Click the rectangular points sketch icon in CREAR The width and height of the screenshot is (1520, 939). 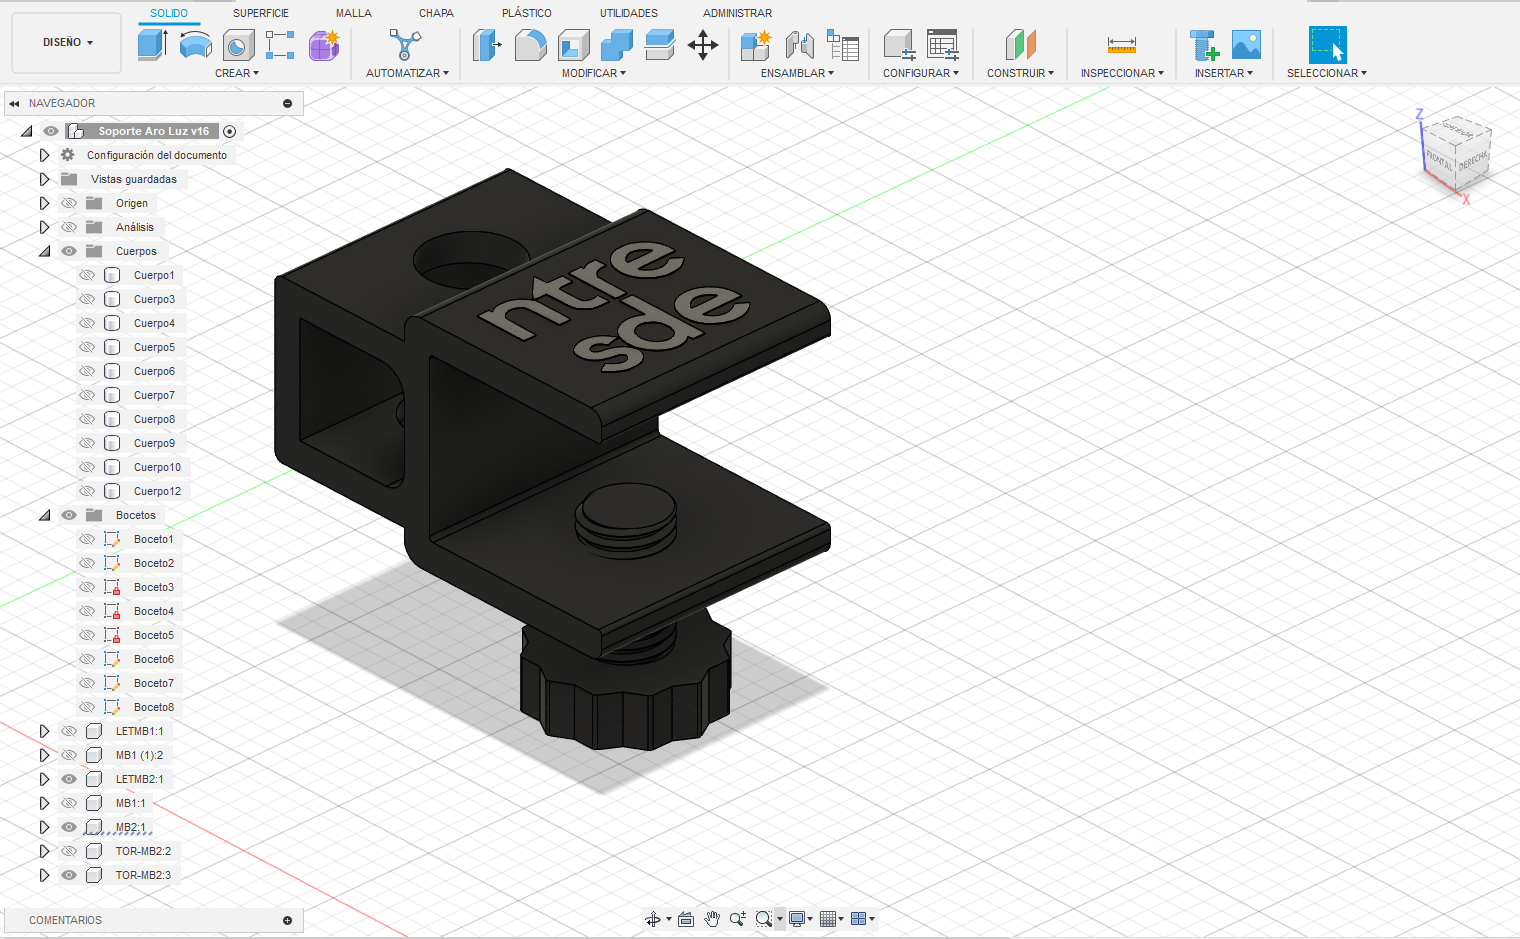click(x=280, y=45)
